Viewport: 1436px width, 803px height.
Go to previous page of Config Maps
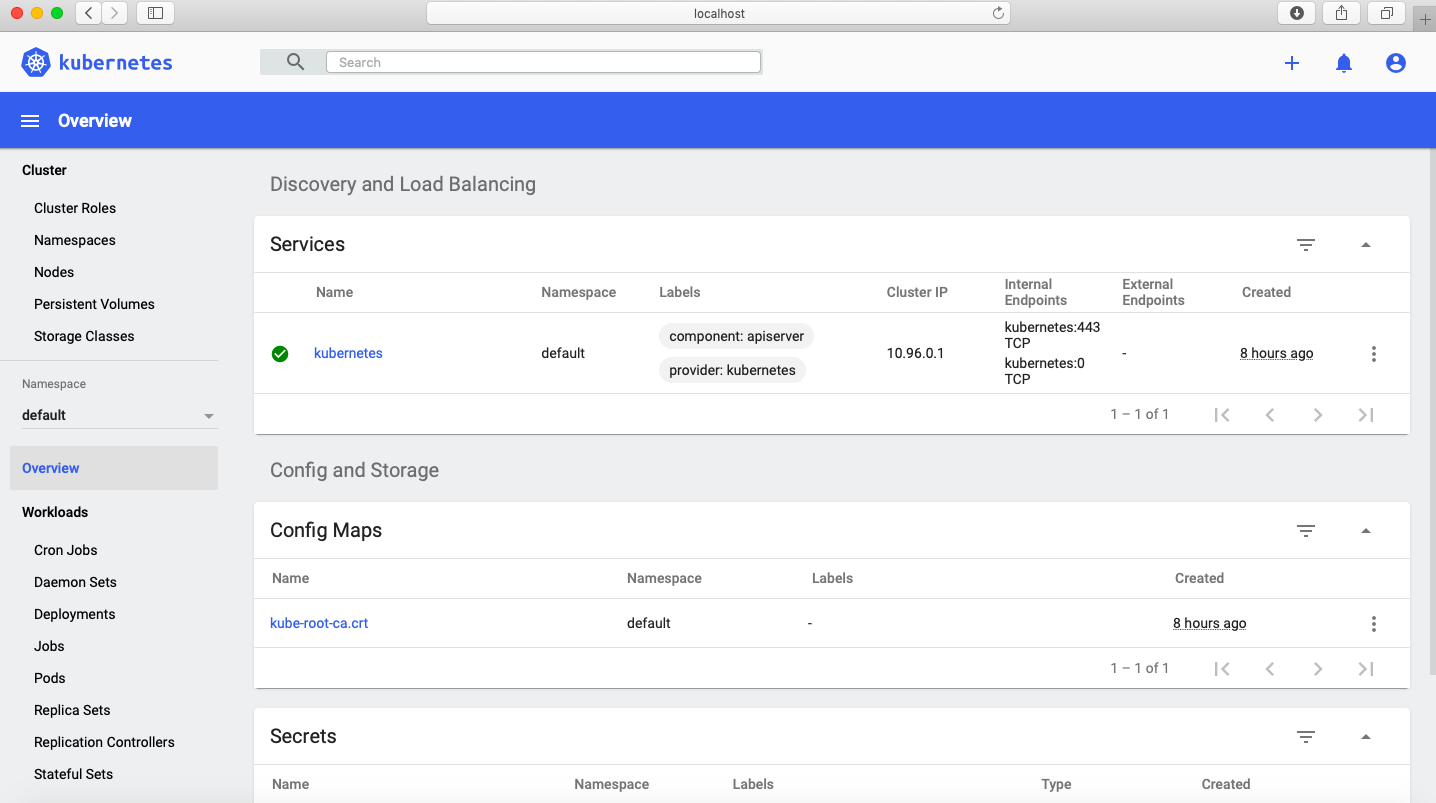click(x=1270, y=669)
